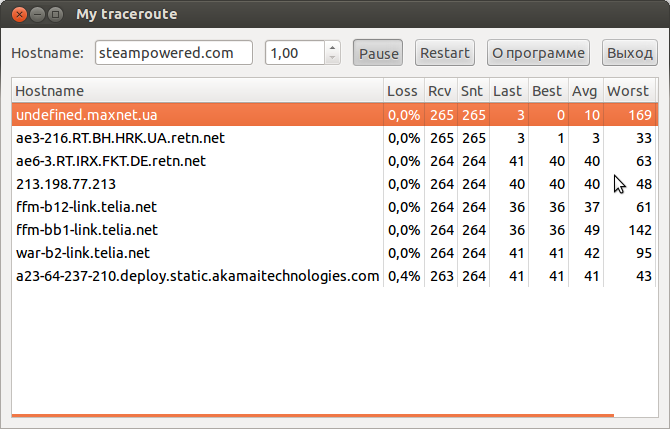The height and width of the screenshot is (429, 670).
Task: Sort by the Loss column header
Action: tap(402, 91)
